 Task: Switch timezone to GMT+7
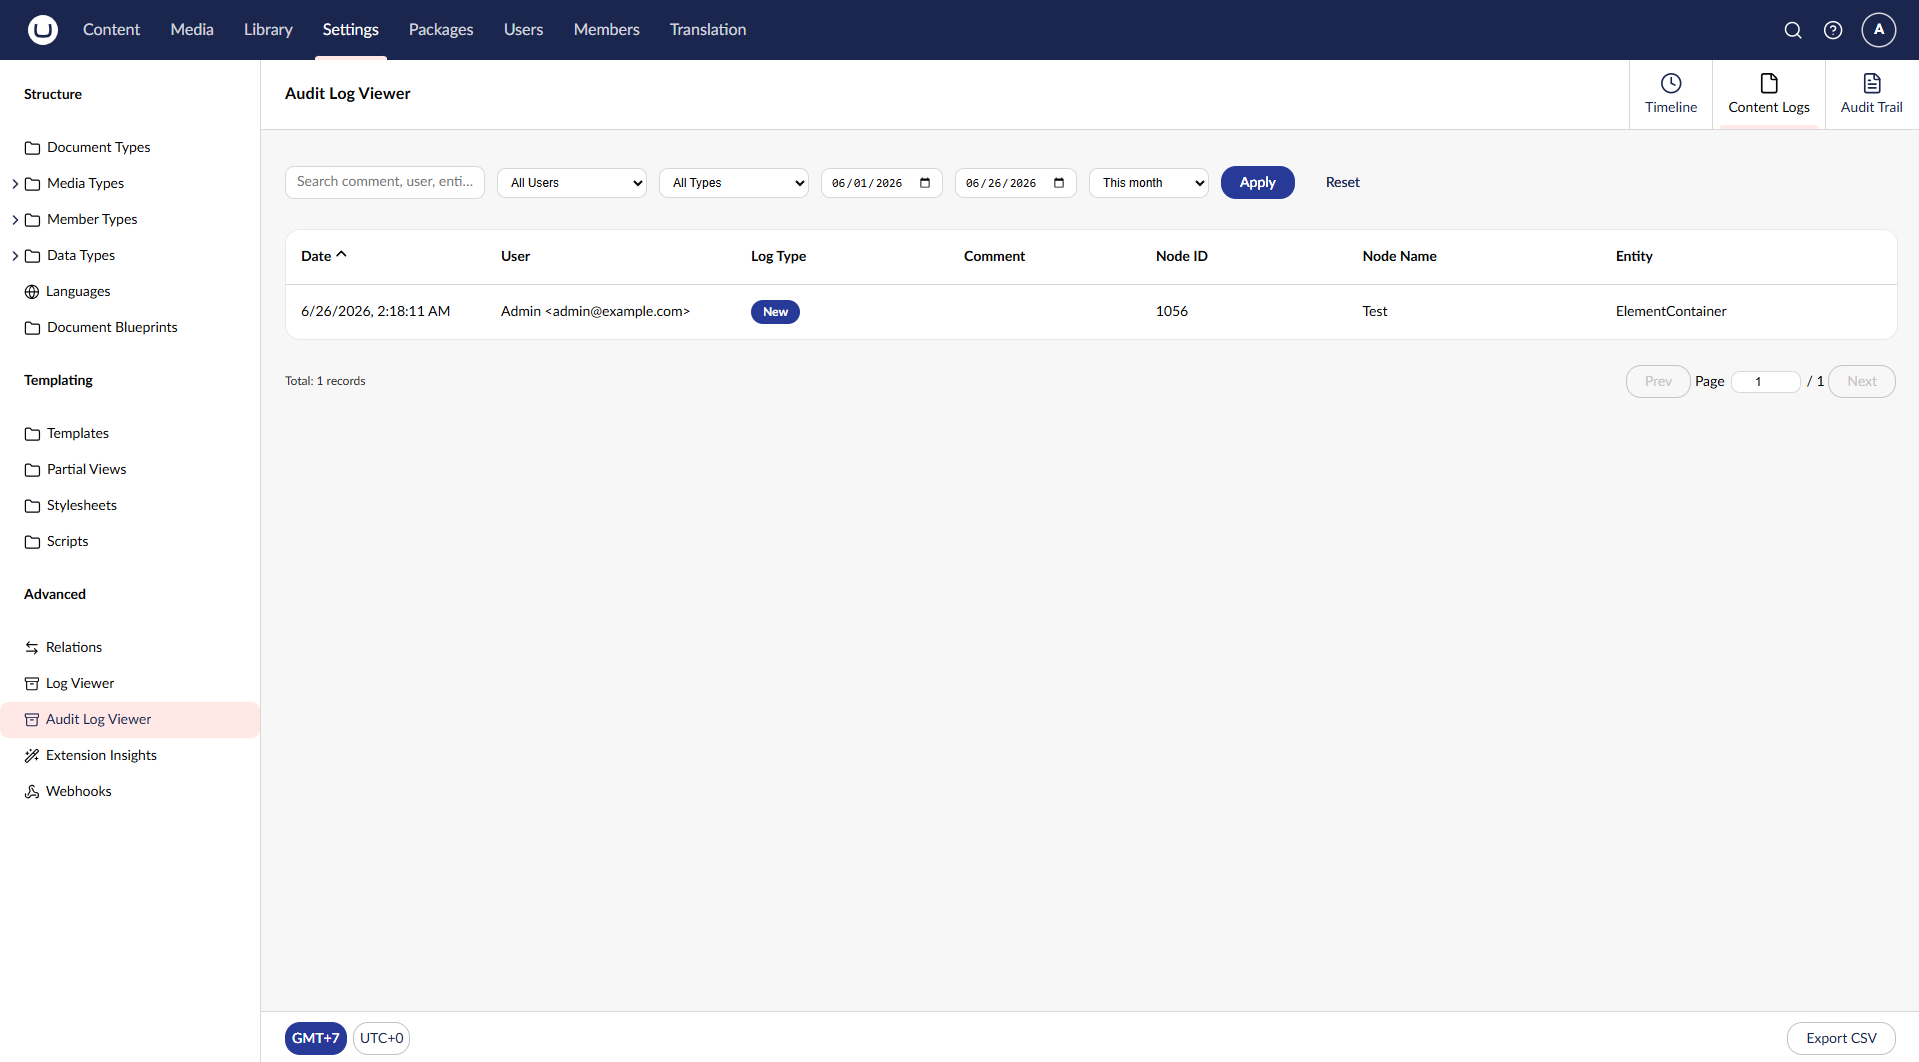(316, 1038)
